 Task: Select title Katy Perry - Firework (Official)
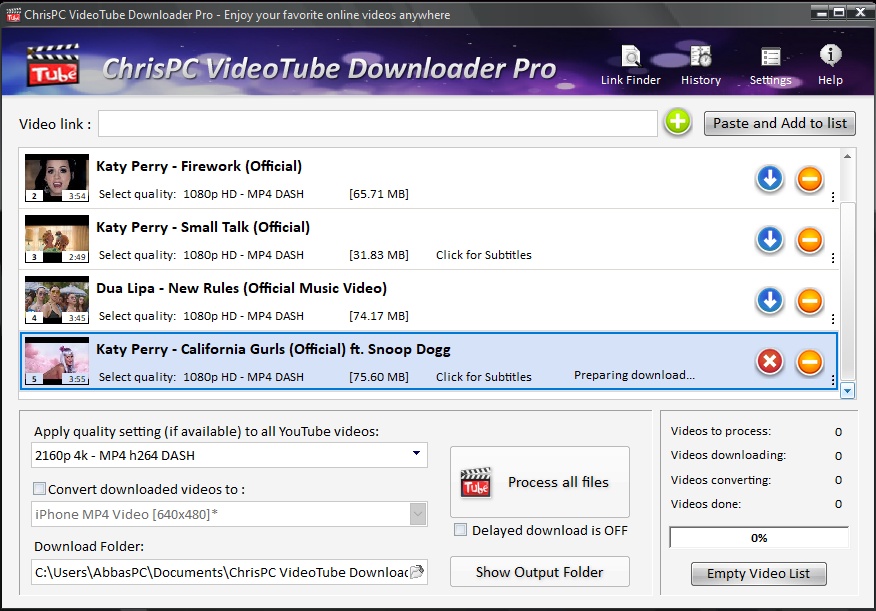[x=199, y=166]
